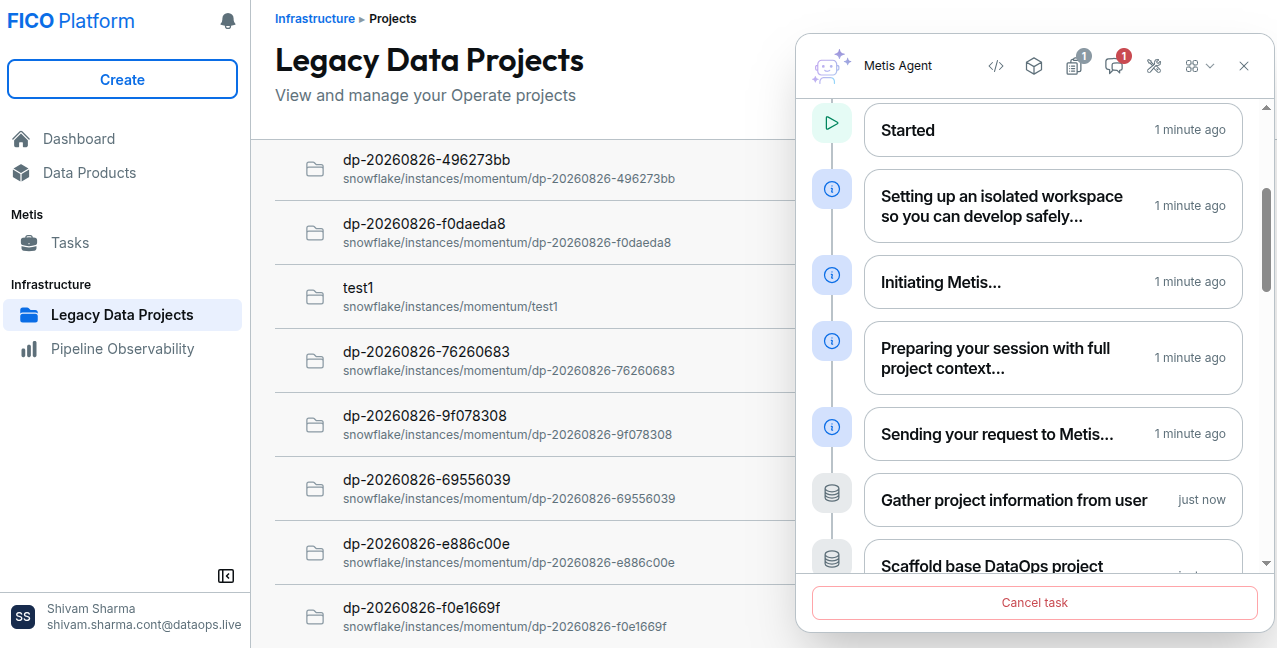This screenshot has height=648, width=1277.
Task: Open the Started step card
Action: click(x=1053, y=130)
